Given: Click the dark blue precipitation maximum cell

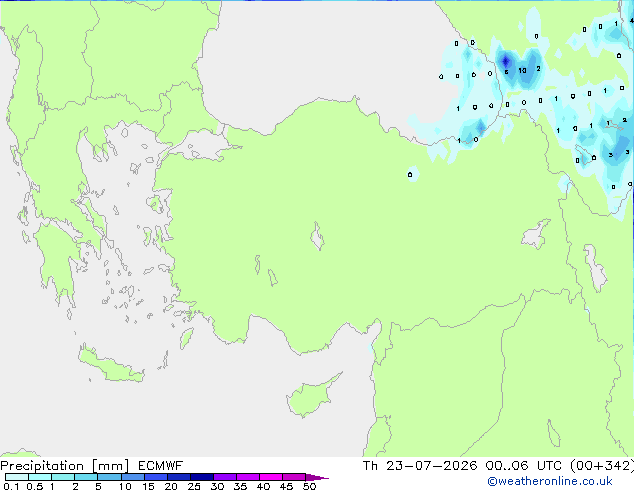Looking at the screenshot, I should click(505, 61).
